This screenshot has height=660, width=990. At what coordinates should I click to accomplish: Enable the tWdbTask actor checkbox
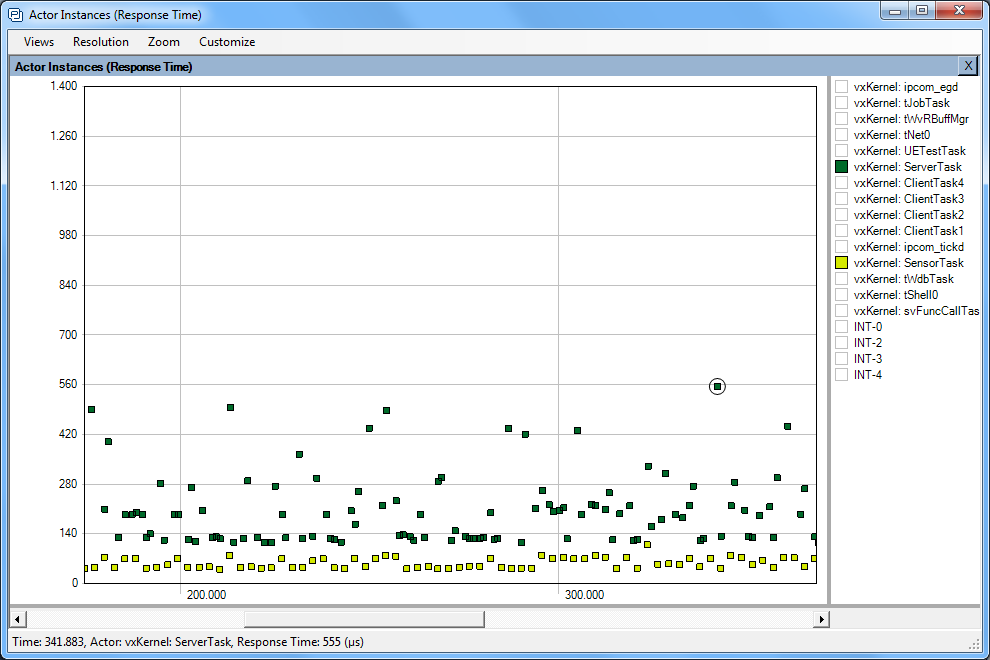(x=841, y=279)
